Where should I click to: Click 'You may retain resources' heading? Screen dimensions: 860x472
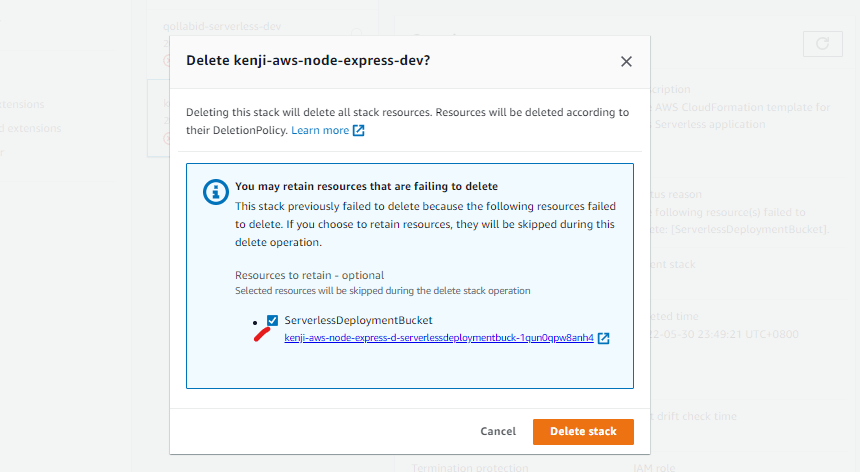366,186
